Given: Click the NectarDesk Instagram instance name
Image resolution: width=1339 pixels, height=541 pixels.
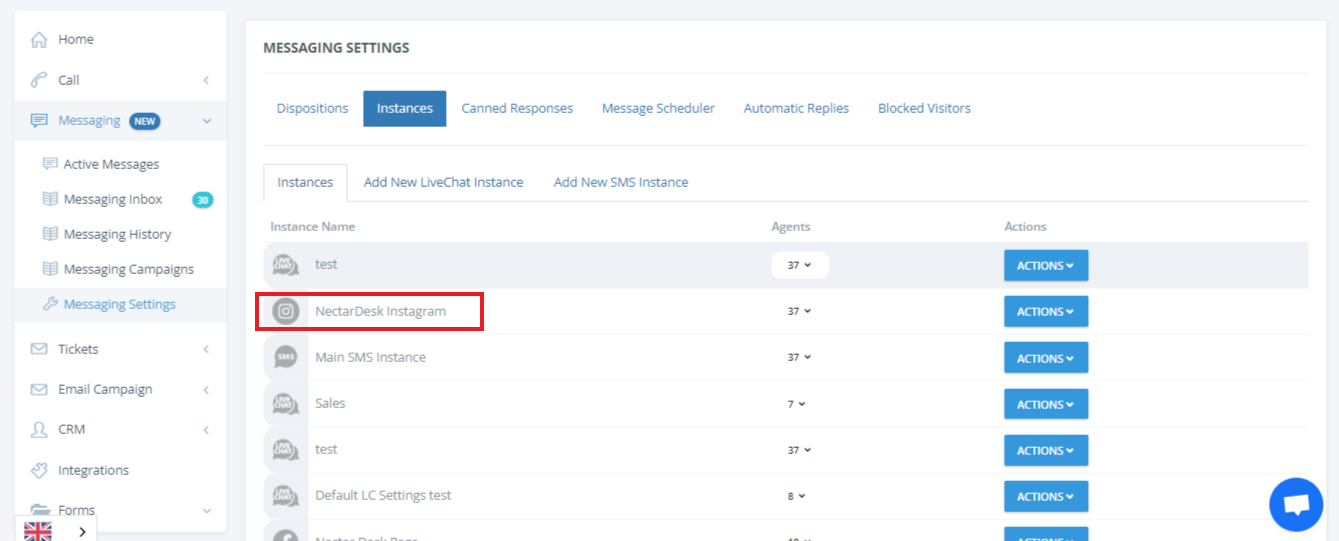Looking at the screenshot, I should [x=380, y=311].
